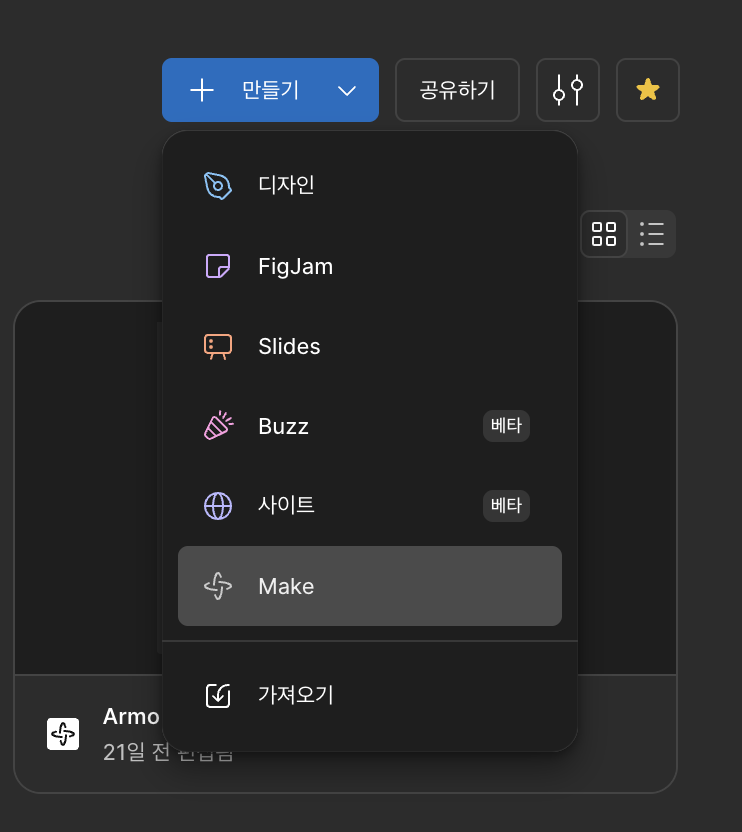
Task: Open the 만들기 dropdown chevron
Action: (x=347, y=90)
